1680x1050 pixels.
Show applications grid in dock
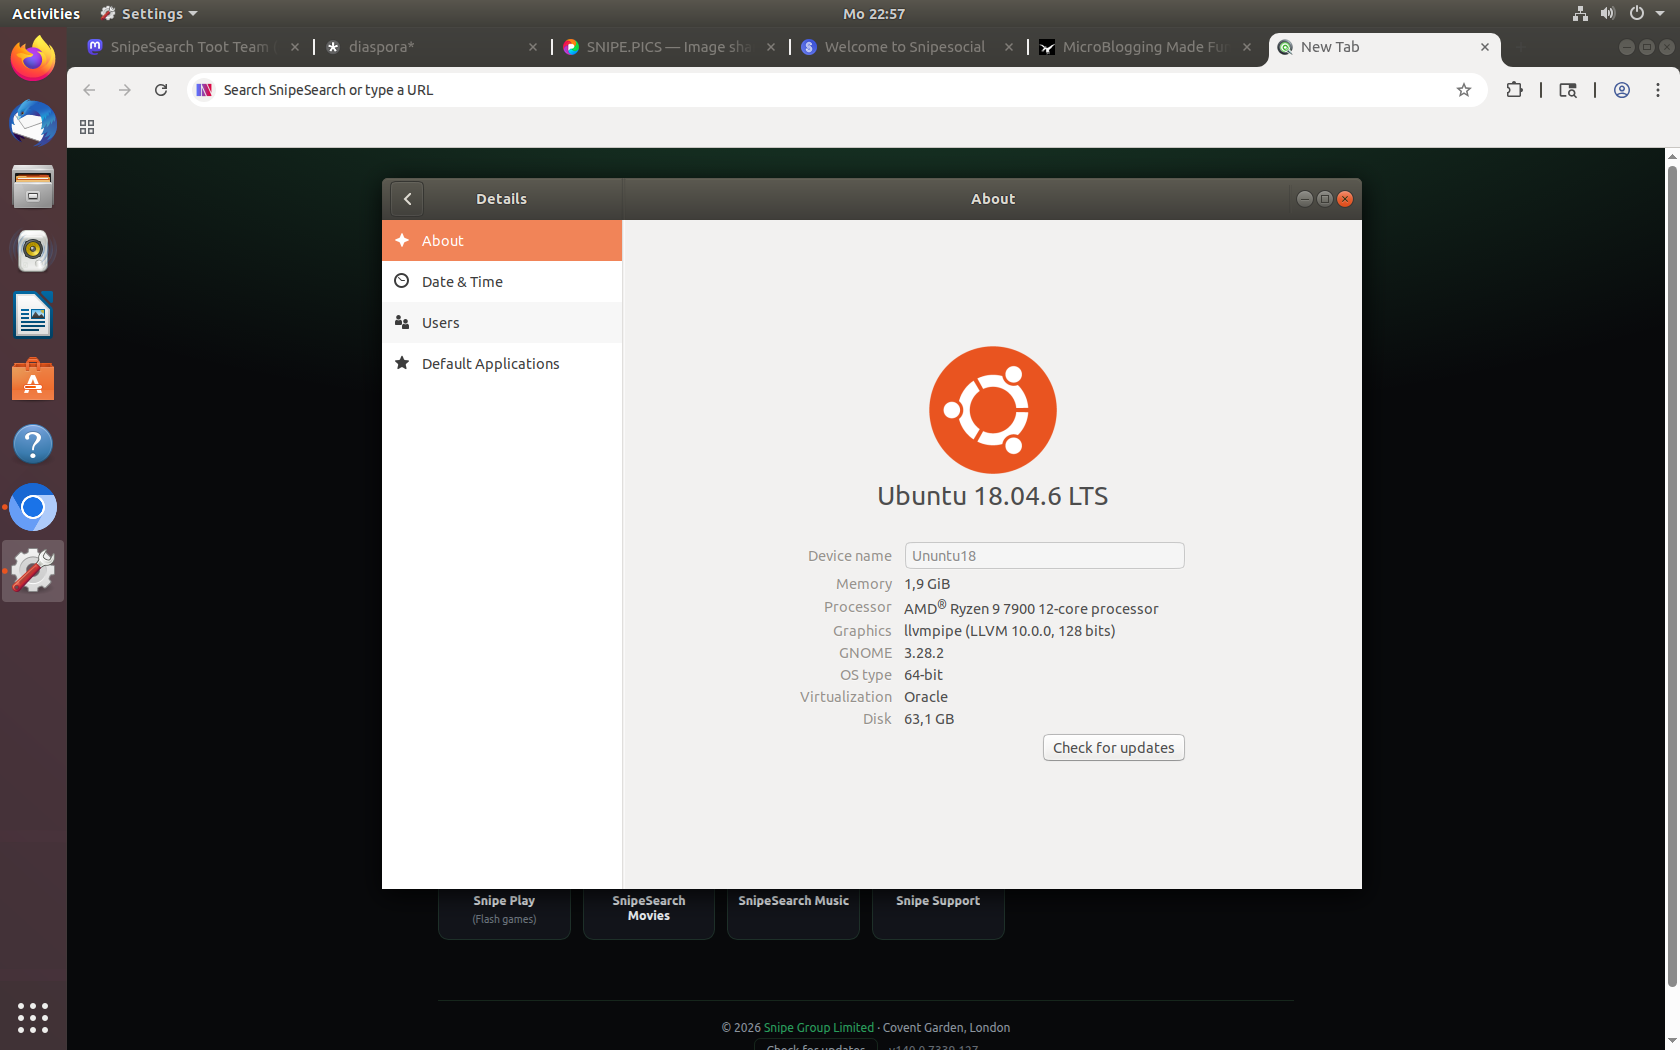click(x=33, y=1017)
